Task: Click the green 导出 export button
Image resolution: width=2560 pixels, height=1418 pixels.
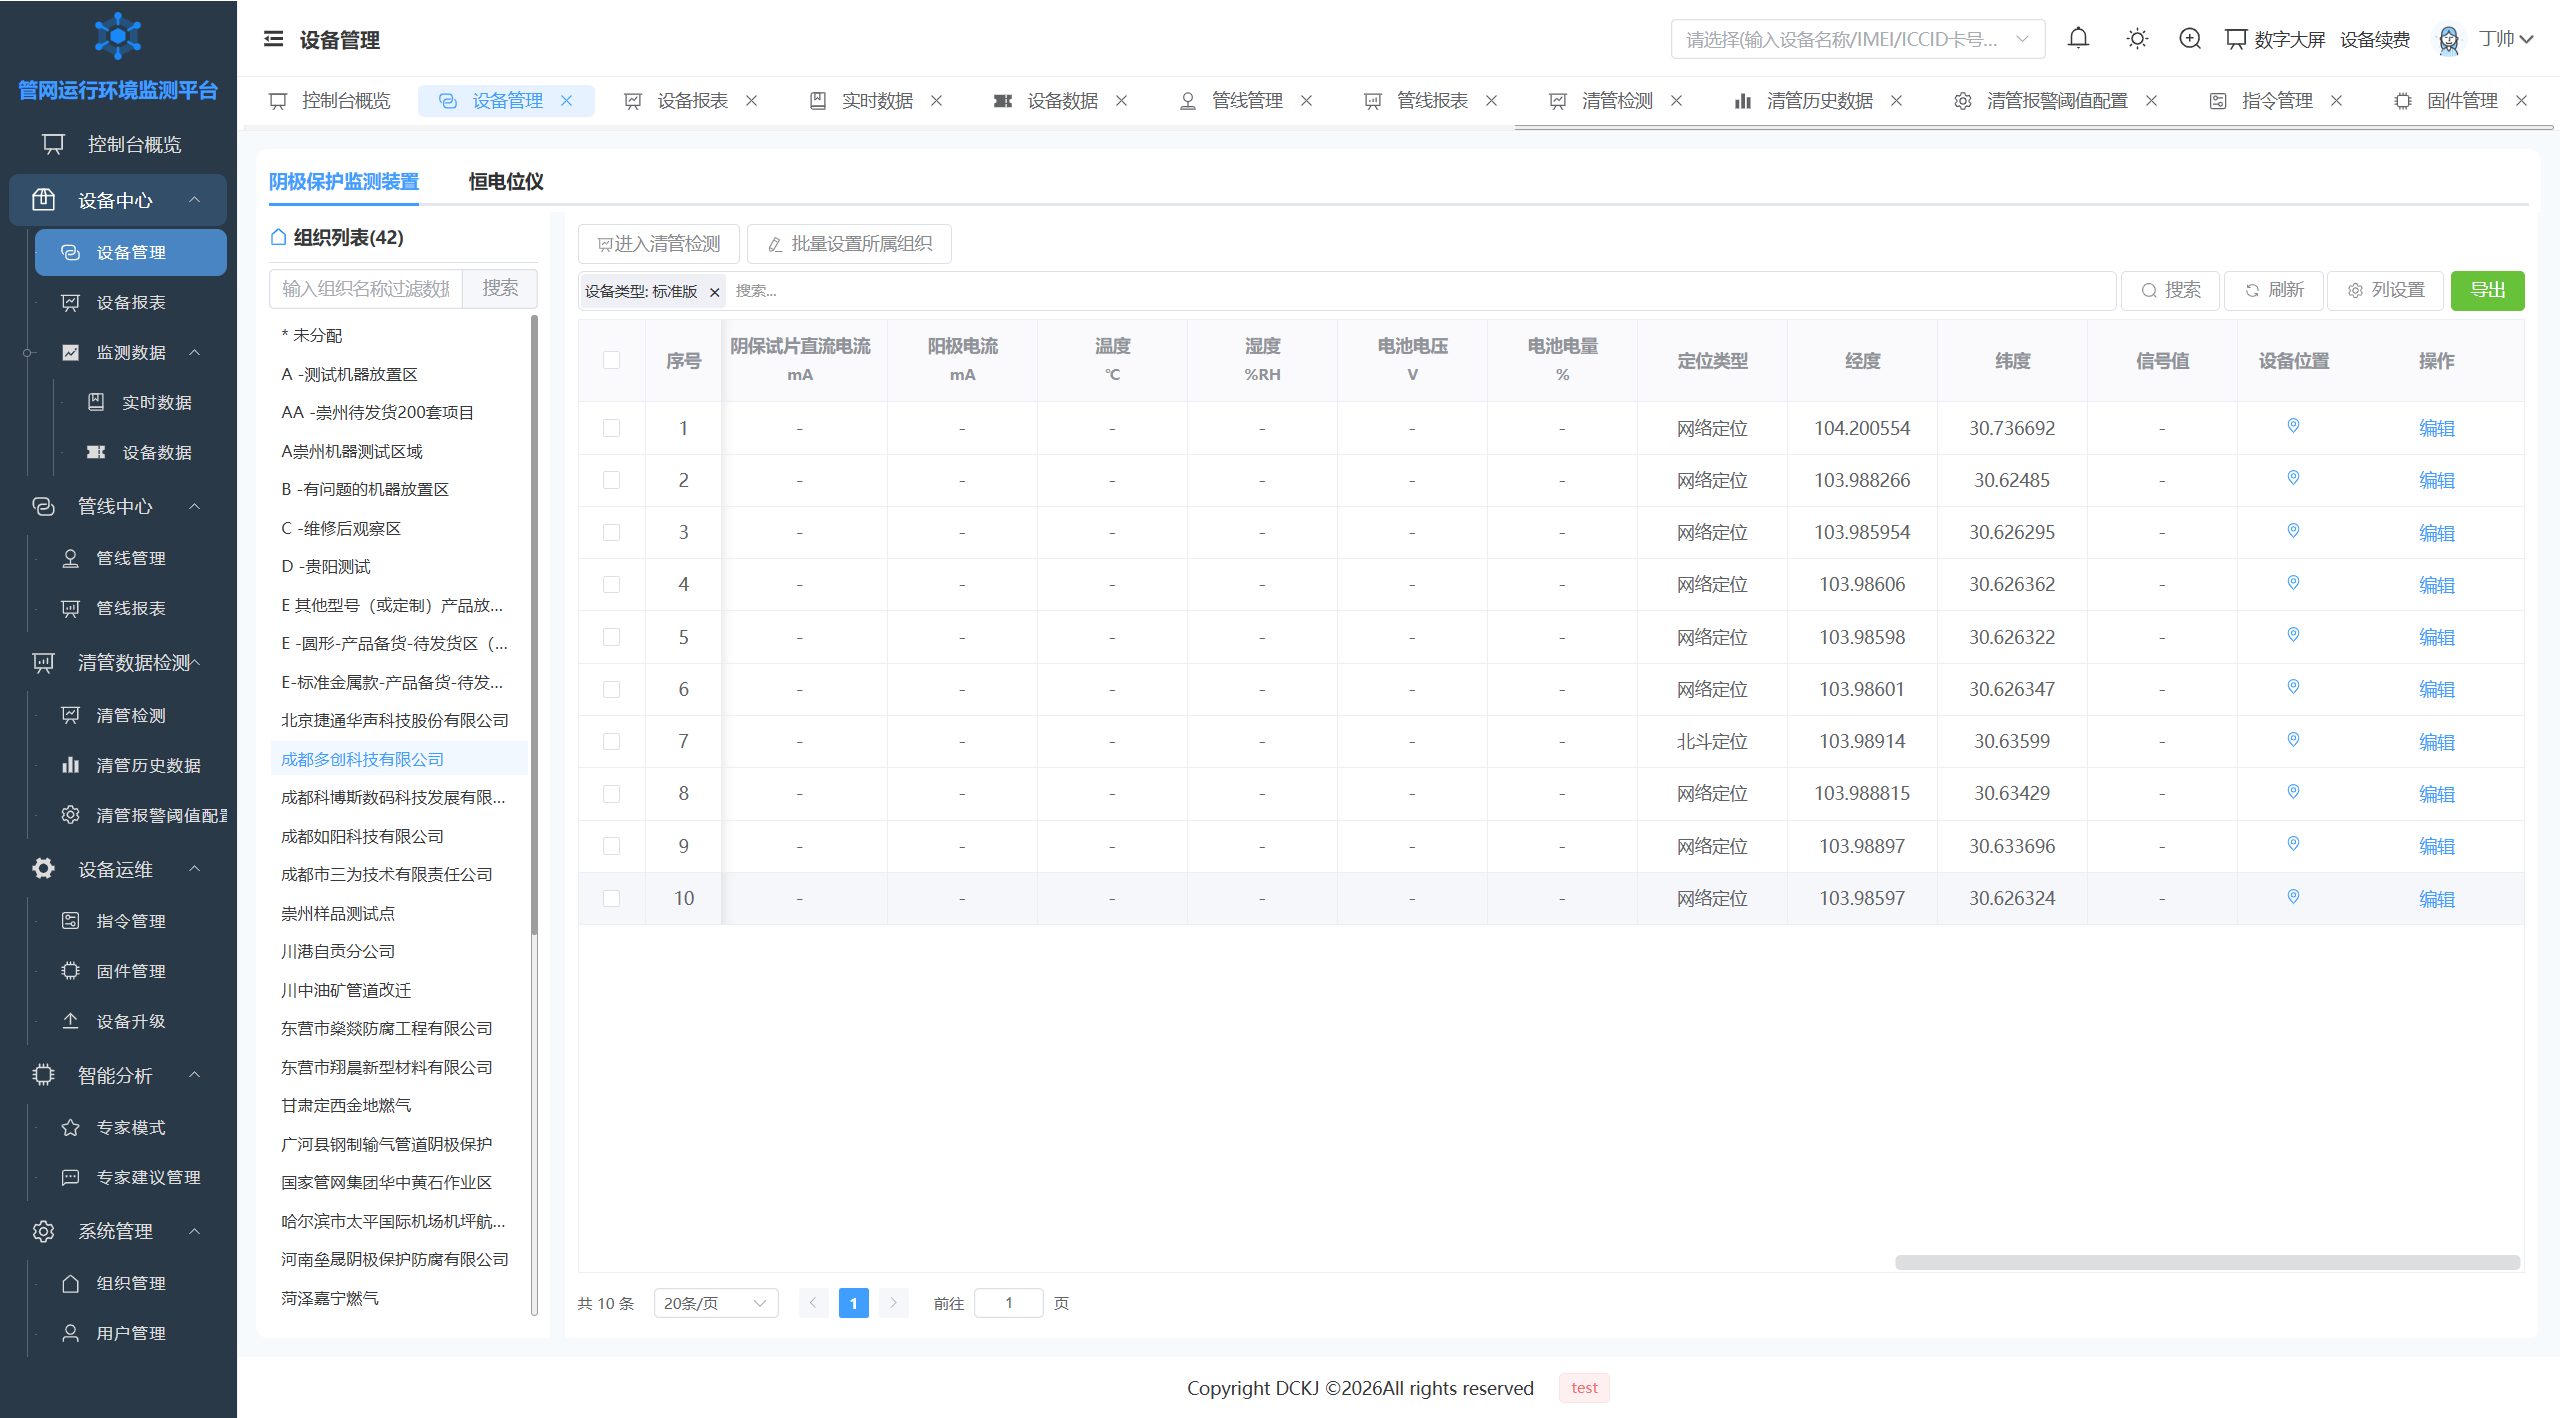Action: 2487,290
